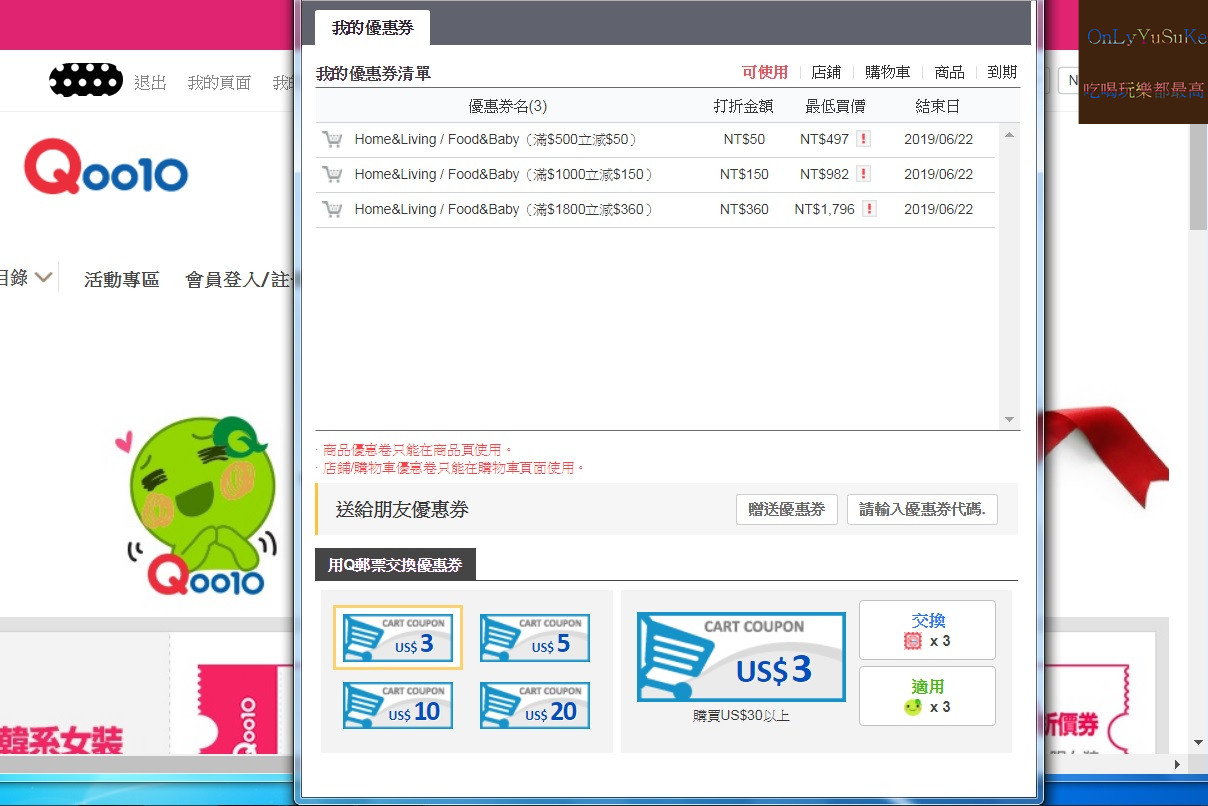Select the US$3 cart coupon icon
The image size is (1208, 806).
pos(397,637)
